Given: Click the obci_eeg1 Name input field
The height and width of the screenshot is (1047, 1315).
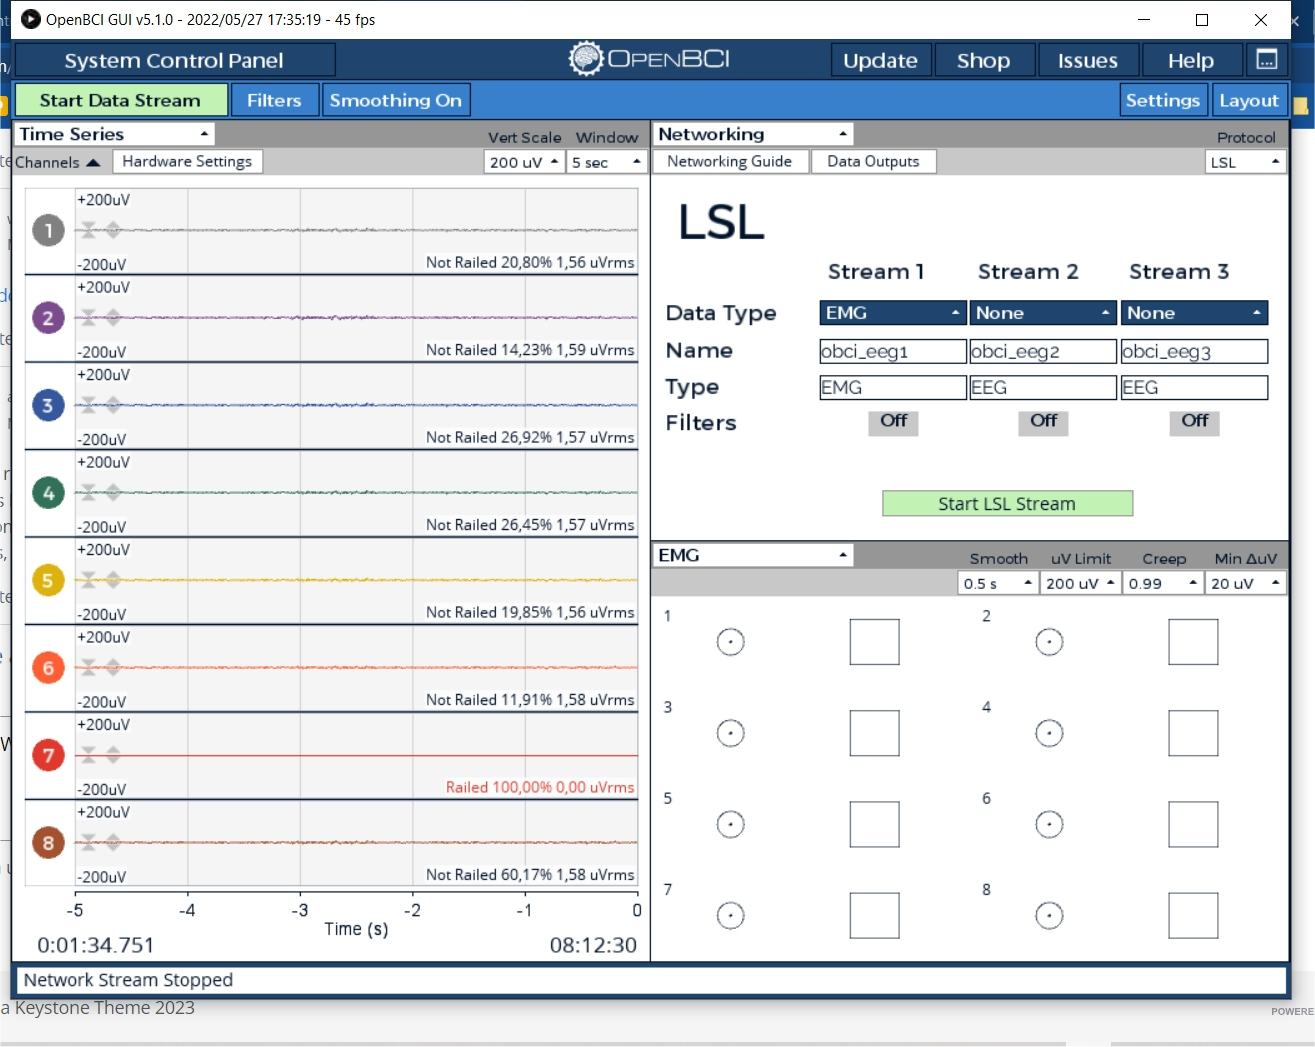Looking at the screenshot, I should click(x=892, y=351).
